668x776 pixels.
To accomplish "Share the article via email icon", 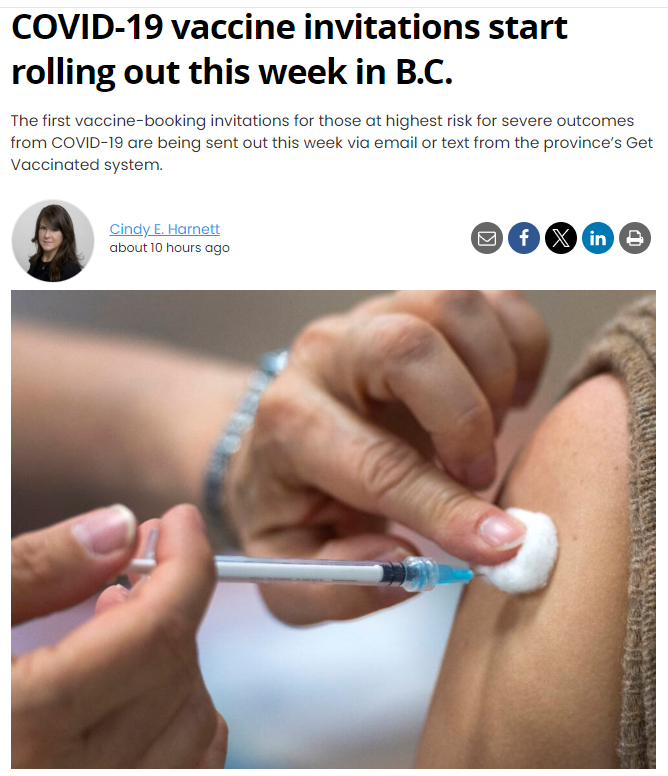I will (486, 238).
